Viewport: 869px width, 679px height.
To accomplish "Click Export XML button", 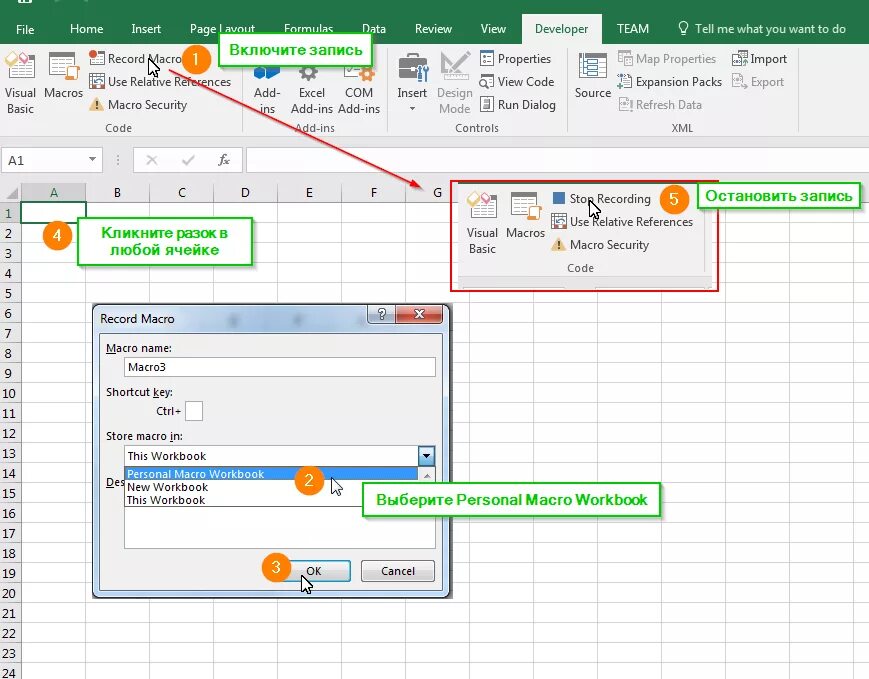I will 758,81.
